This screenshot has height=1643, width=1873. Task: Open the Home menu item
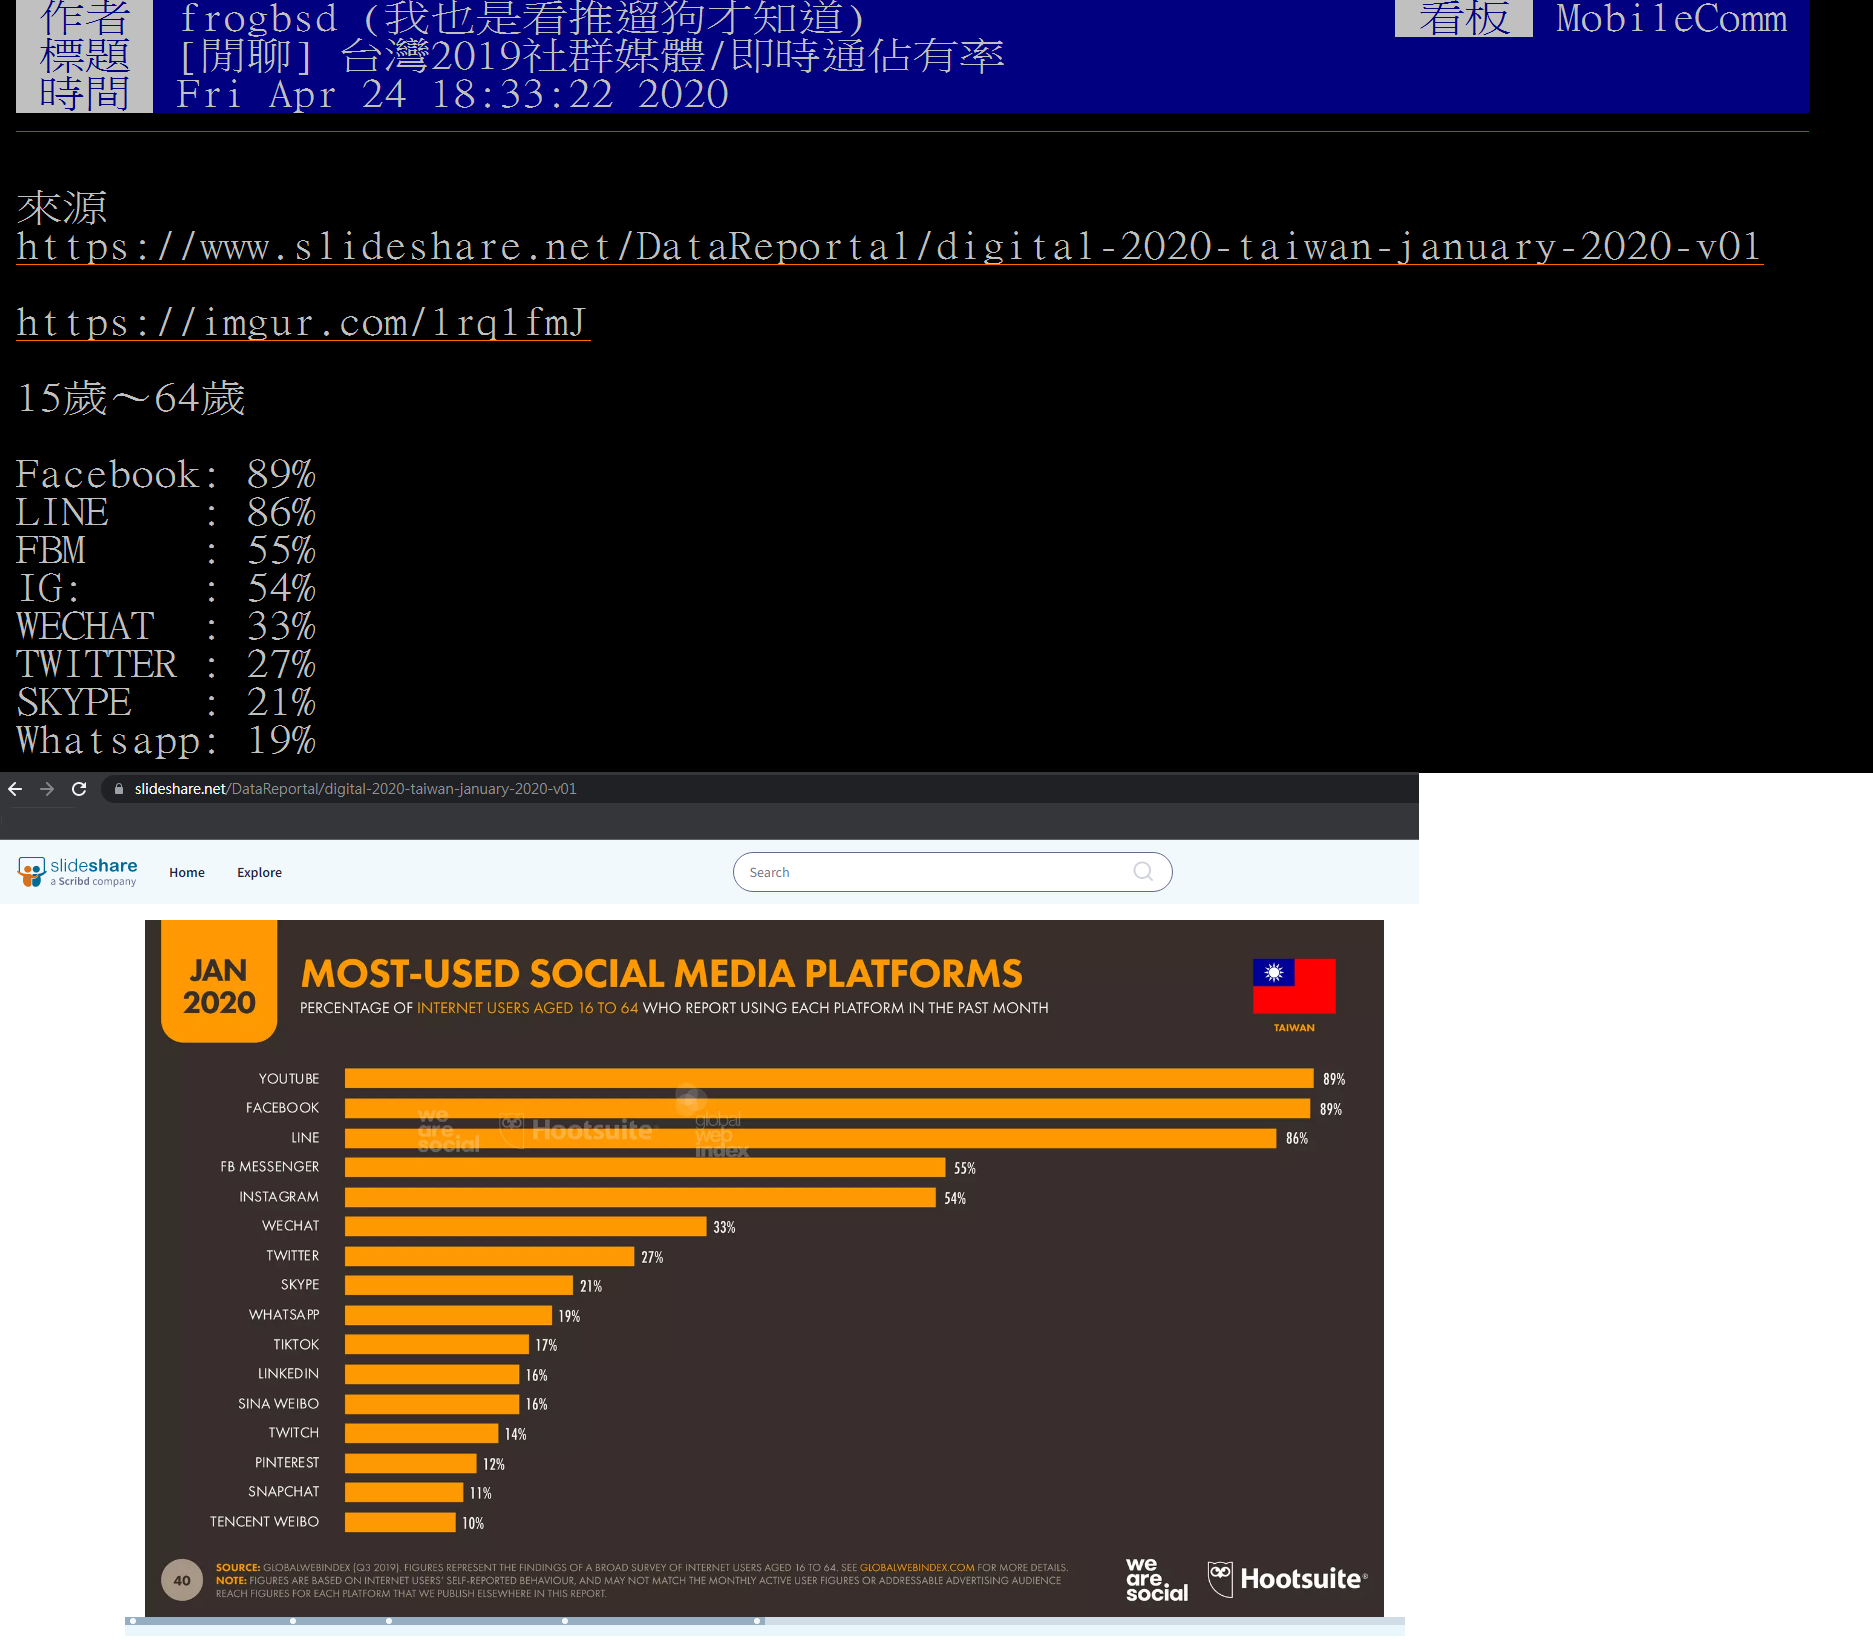pos(187,873)
